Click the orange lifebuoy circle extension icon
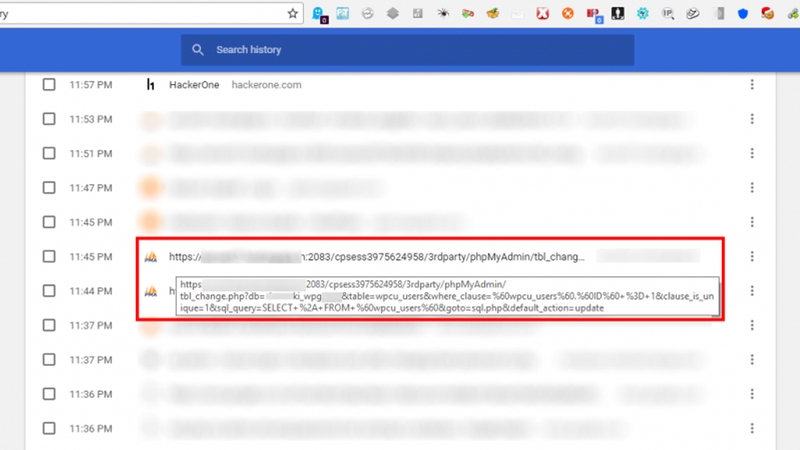 (x=567, y=14)
